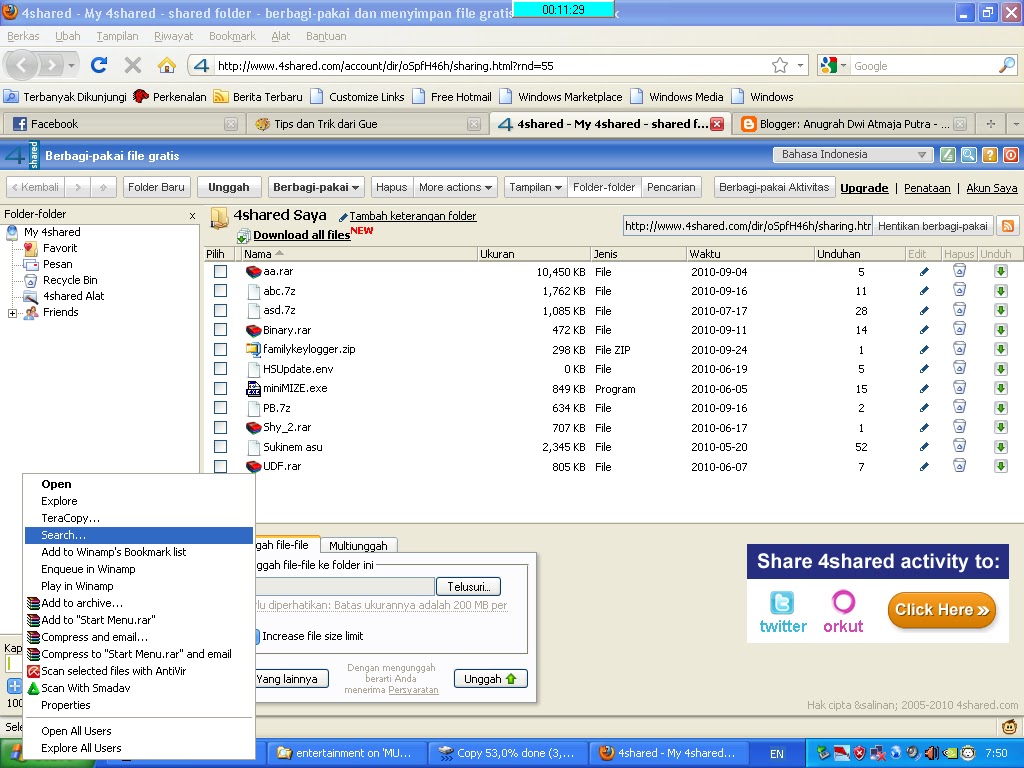This screenshot has width=1024, height=768.
Task: Expand the Friends tree node
Action: tap(12, 313)
